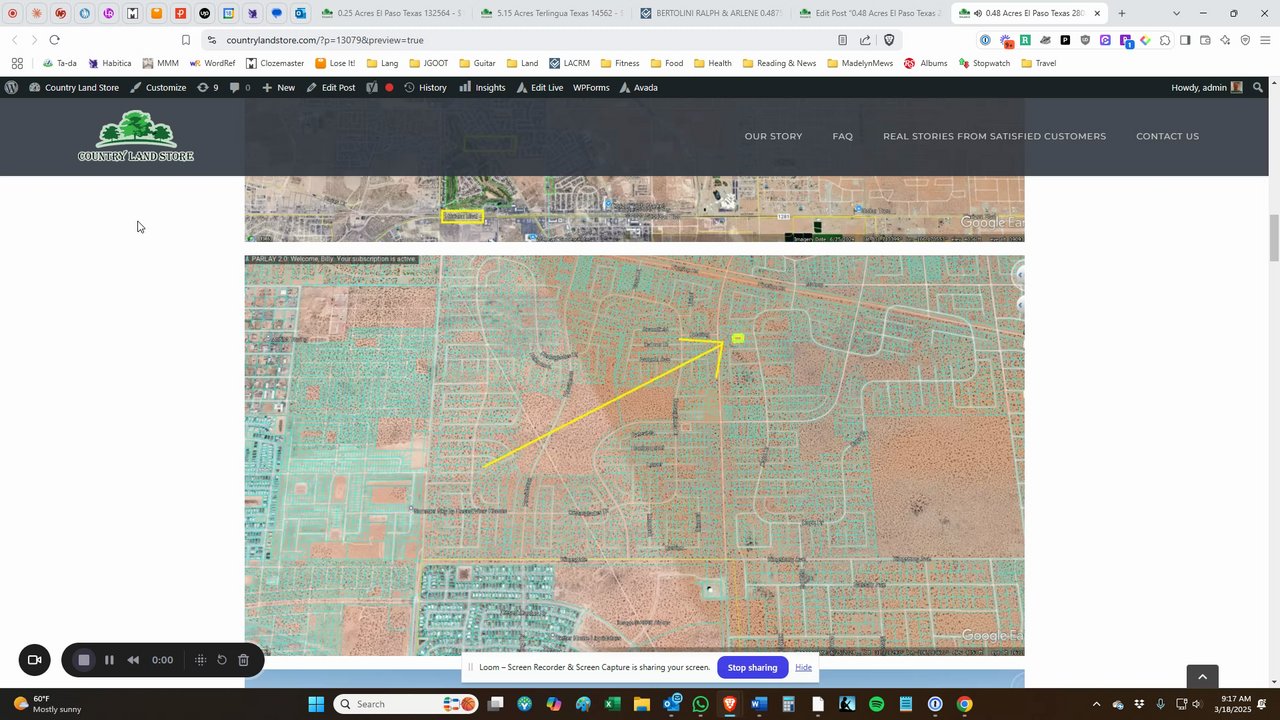
Task: Open the Yoast SEO admin bar icon
Action: point(372,88)
